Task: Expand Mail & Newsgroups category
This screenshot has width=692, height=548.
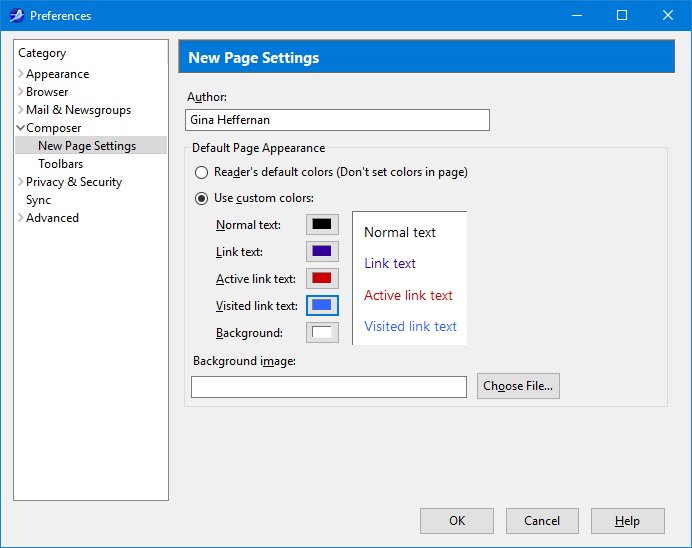Action: (20, 110)
